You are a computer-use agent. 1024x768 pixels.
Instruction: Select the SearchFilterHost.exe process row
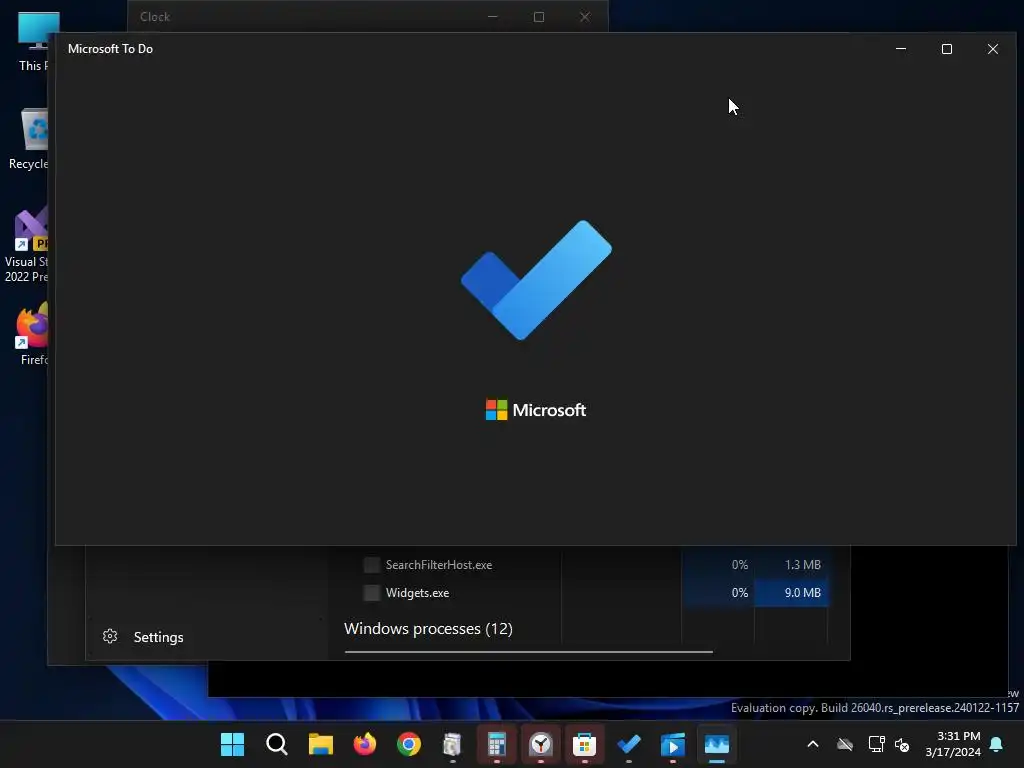[x=586, y=565]
